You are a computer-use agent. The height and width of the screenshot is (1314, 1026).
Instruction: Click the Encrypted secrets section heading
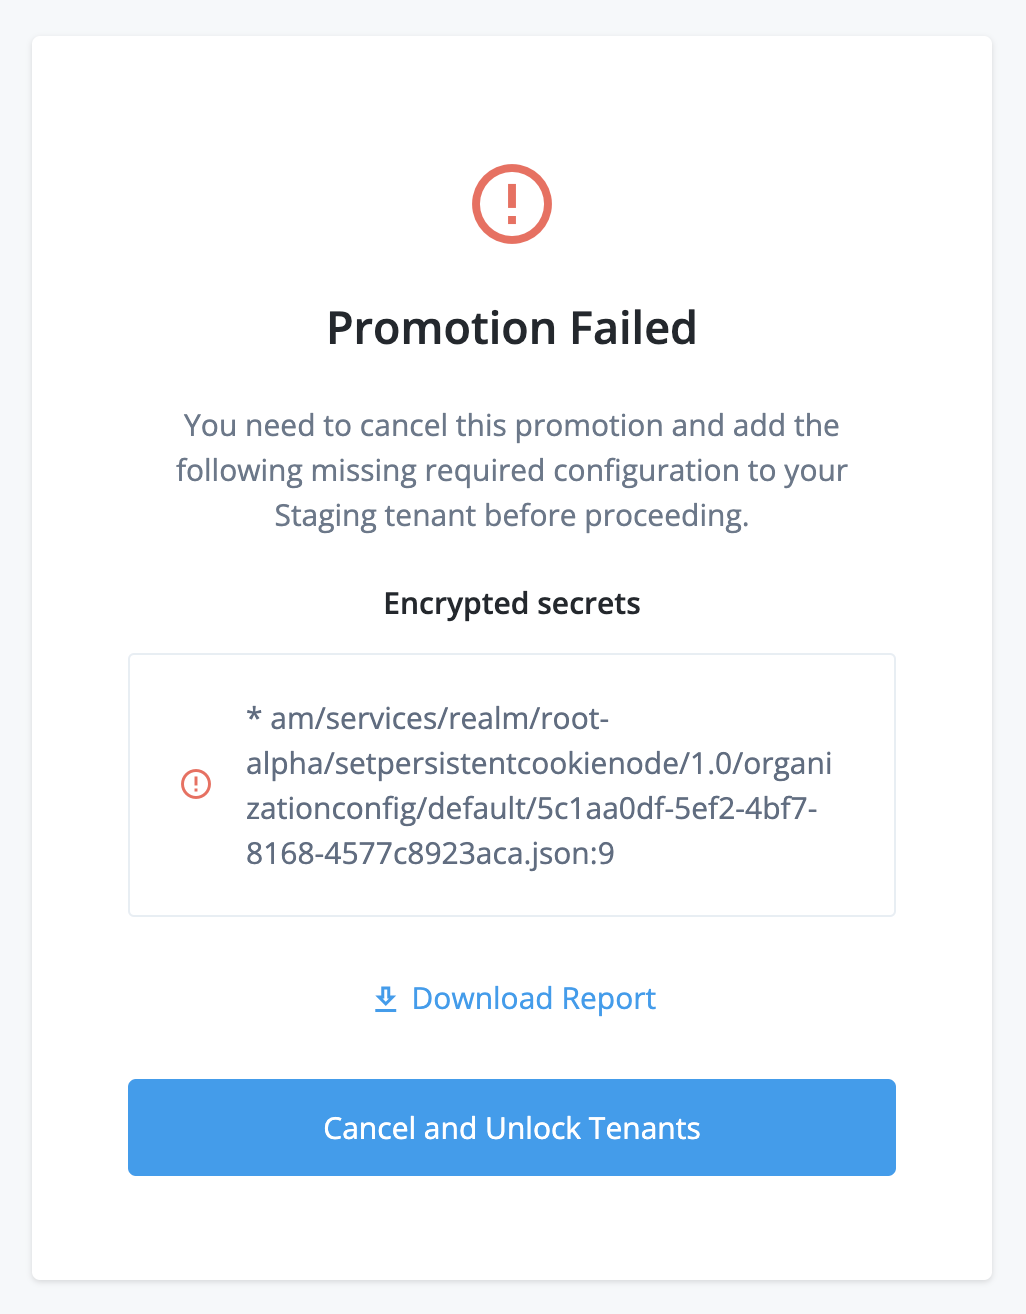coord(512,603)
